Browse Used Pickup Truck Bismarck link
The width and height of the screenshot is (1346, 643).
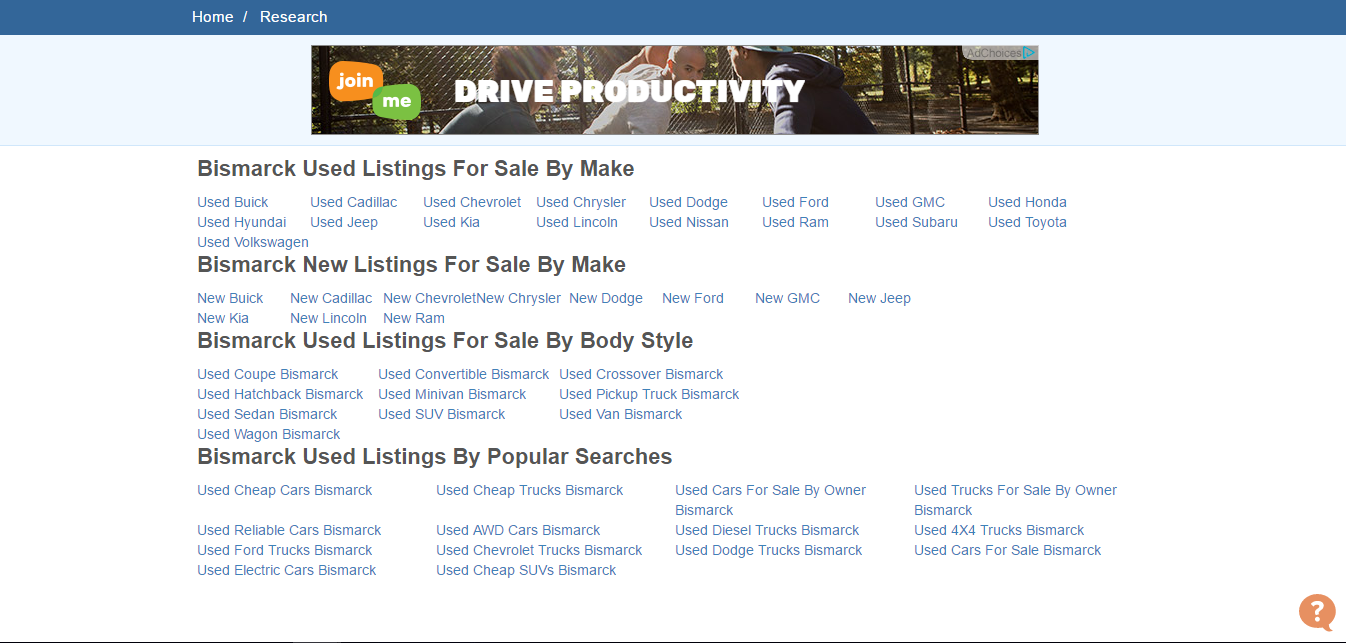(649, 394)
